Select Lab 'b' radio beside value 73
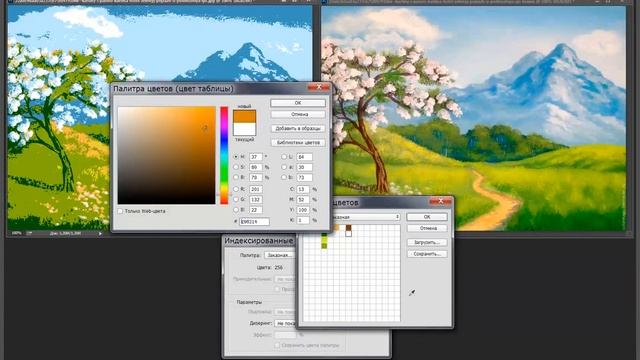The height and width of the screenshot is (360, 640). tap(284, 177)
